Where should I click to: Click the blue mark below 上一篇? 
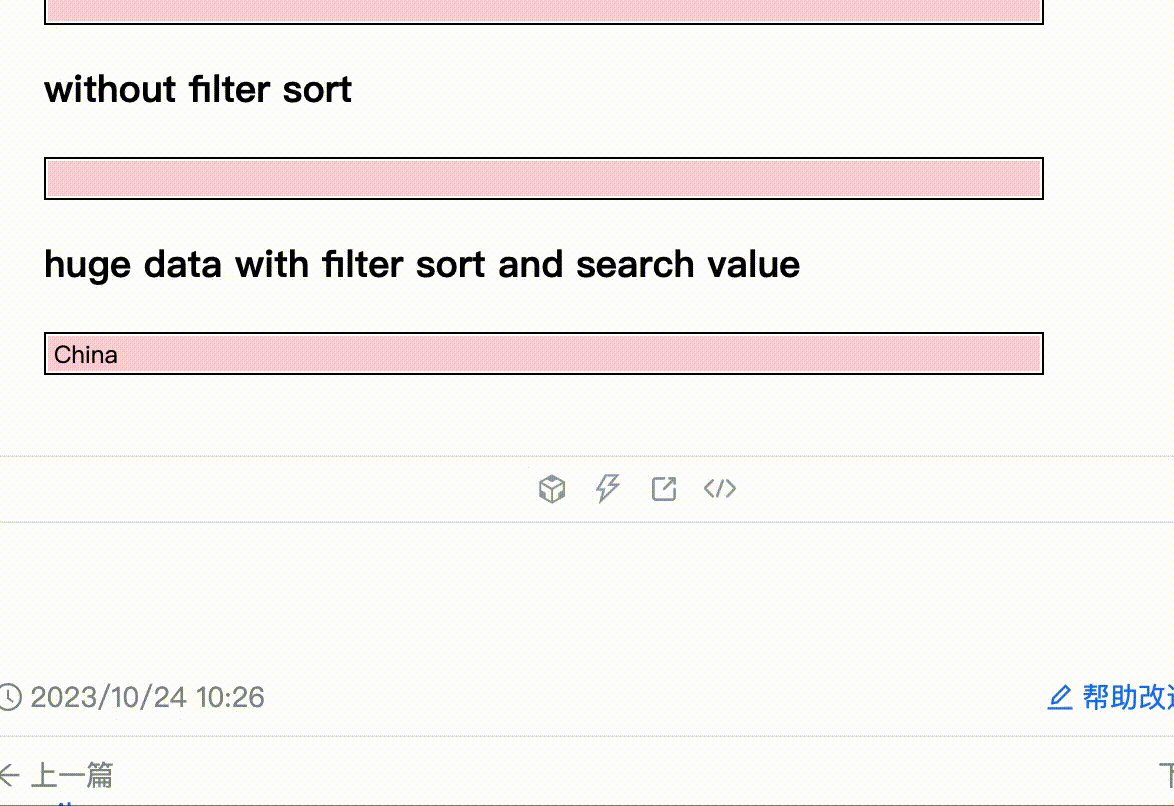[66, 802]
